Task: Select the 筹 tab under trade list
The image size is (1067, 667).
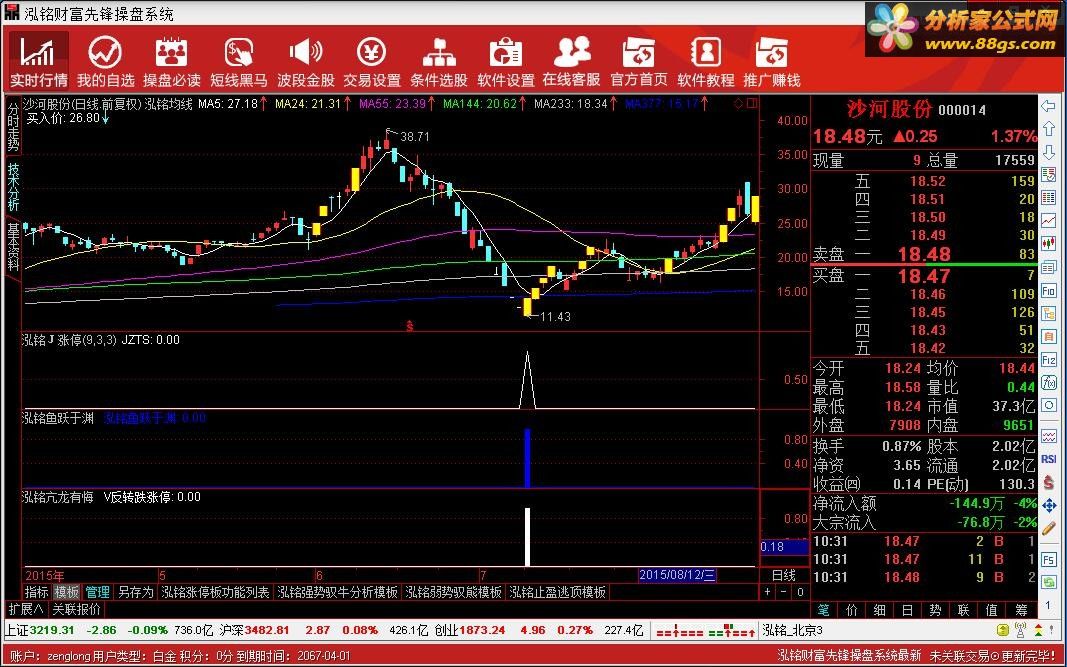Action: (1021, 610)
